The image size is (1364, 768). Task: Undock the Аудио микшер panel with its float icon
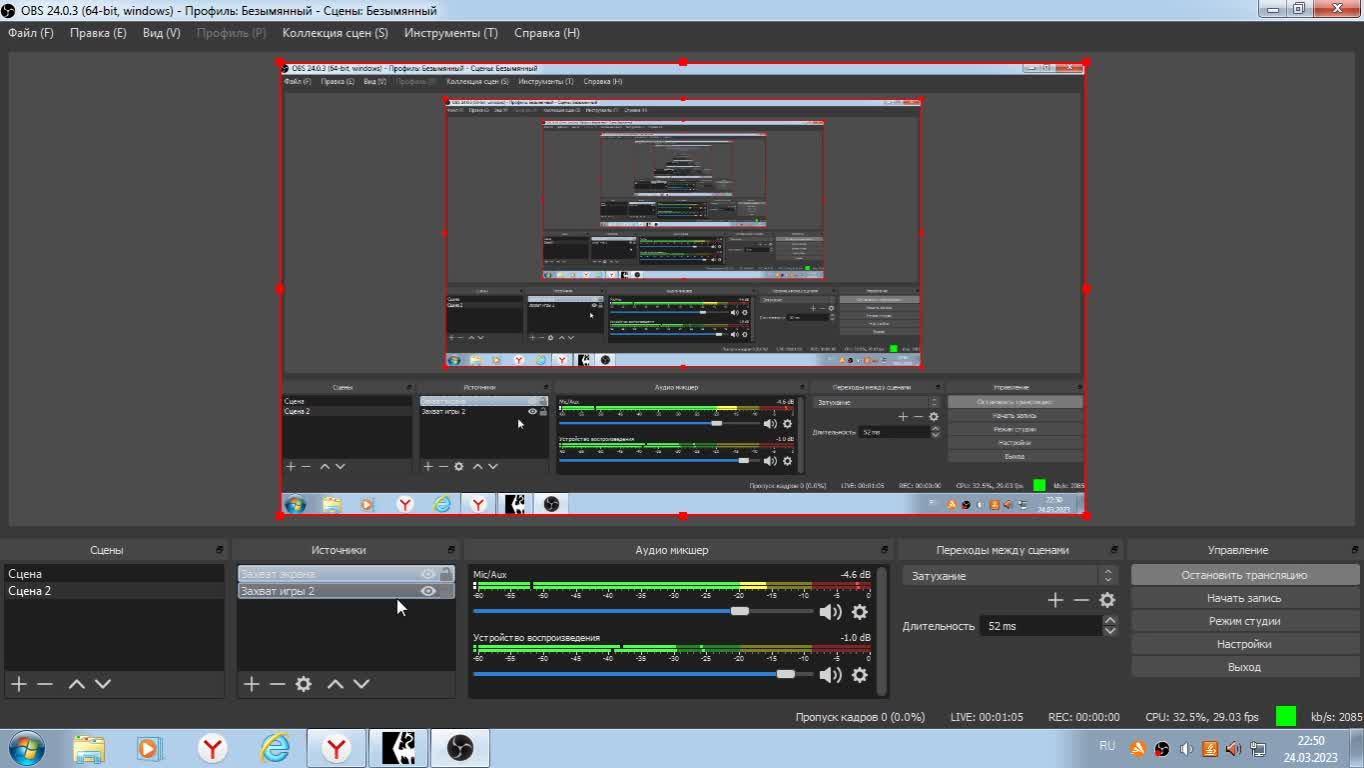[884, 550]
